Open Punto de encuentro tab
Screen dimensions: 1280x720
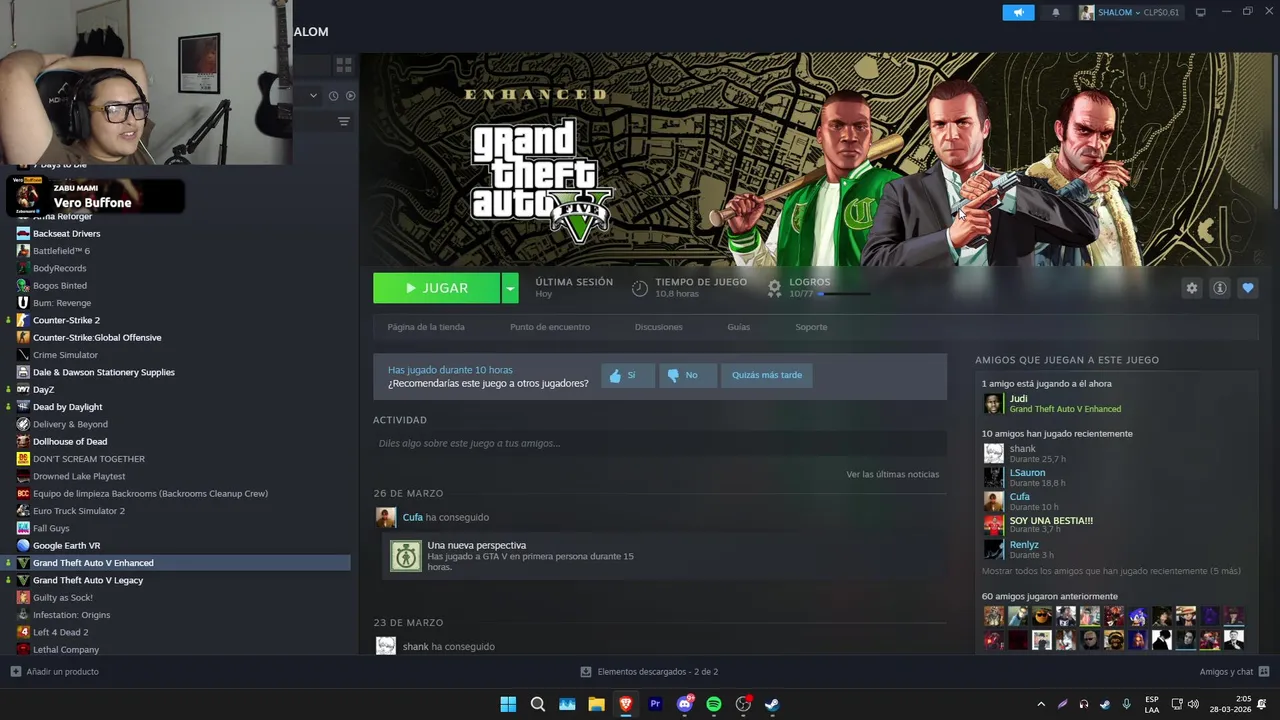550,327
